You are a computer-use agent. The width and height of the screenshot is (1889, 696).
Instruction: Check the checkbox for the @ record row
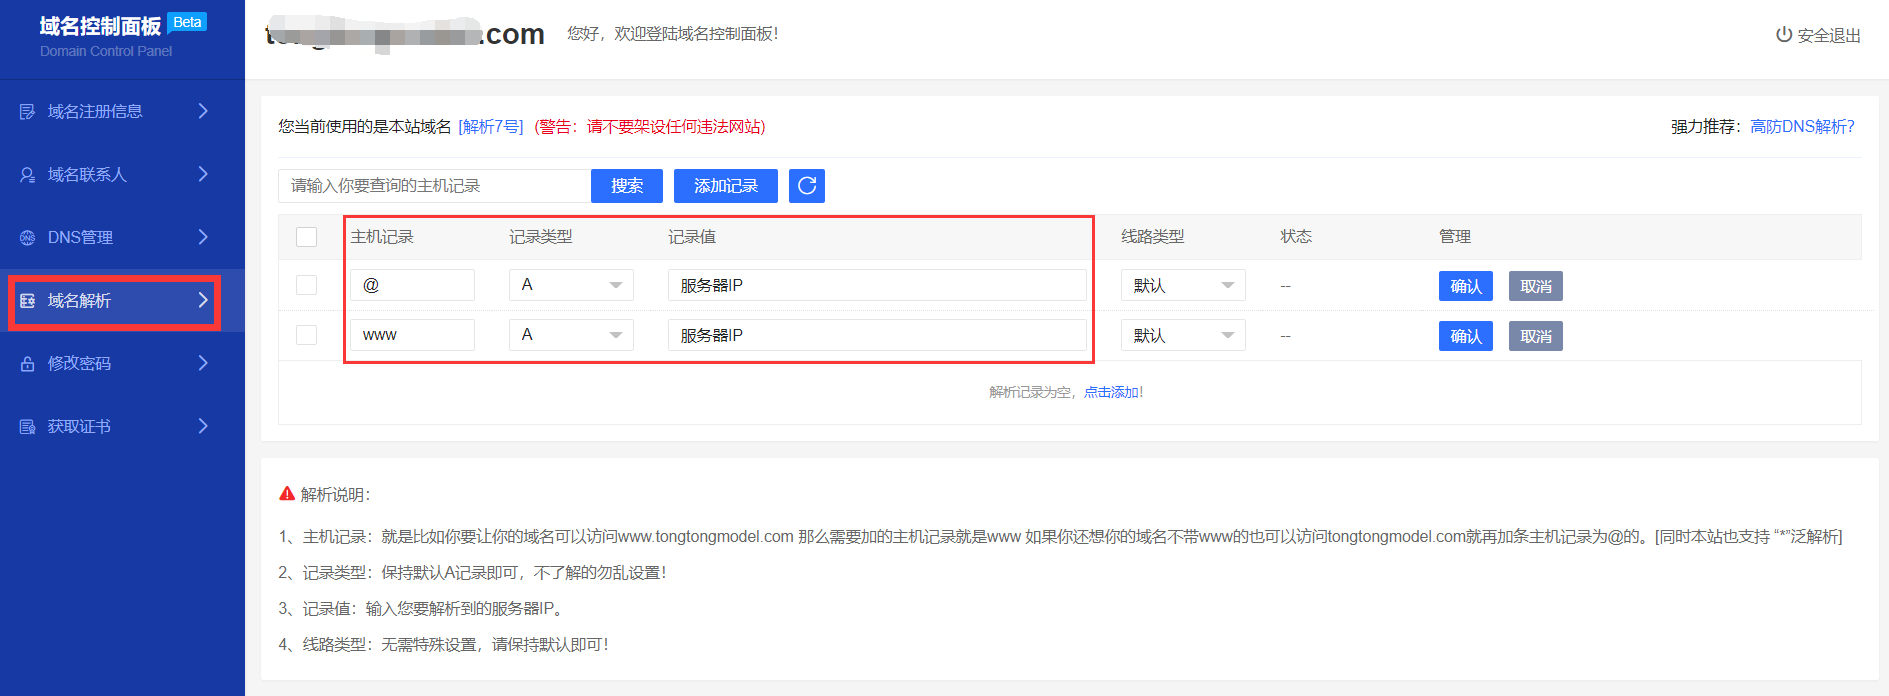coord(307,285)
